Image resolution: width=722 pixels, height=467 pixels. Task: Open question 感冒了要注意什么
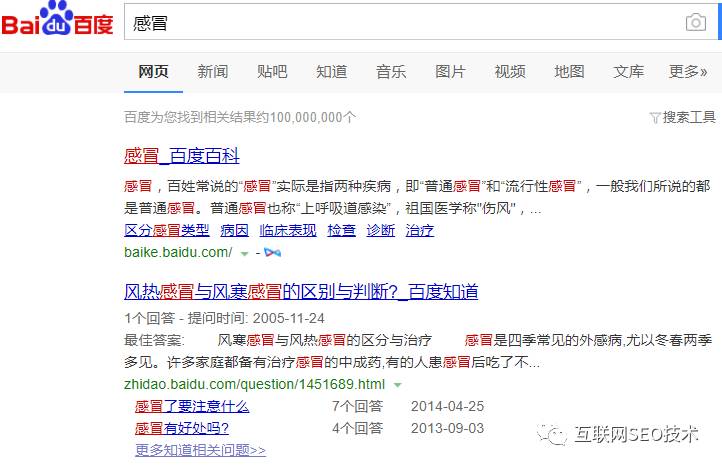click(192, 406)
